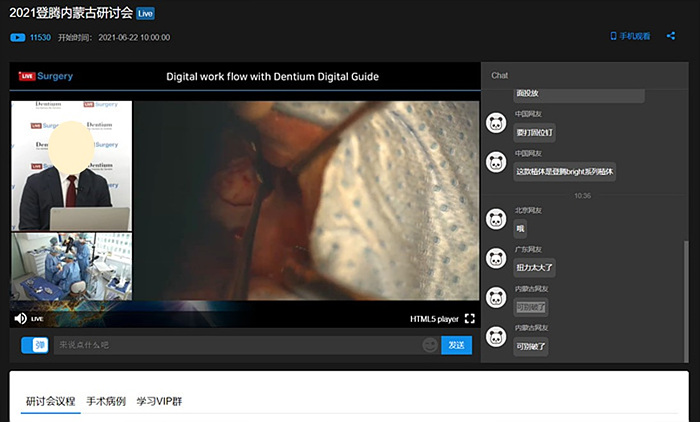Click the panda avatar beside 要打固位钉
The image size is (700, 422).
(x=496, y=123)
